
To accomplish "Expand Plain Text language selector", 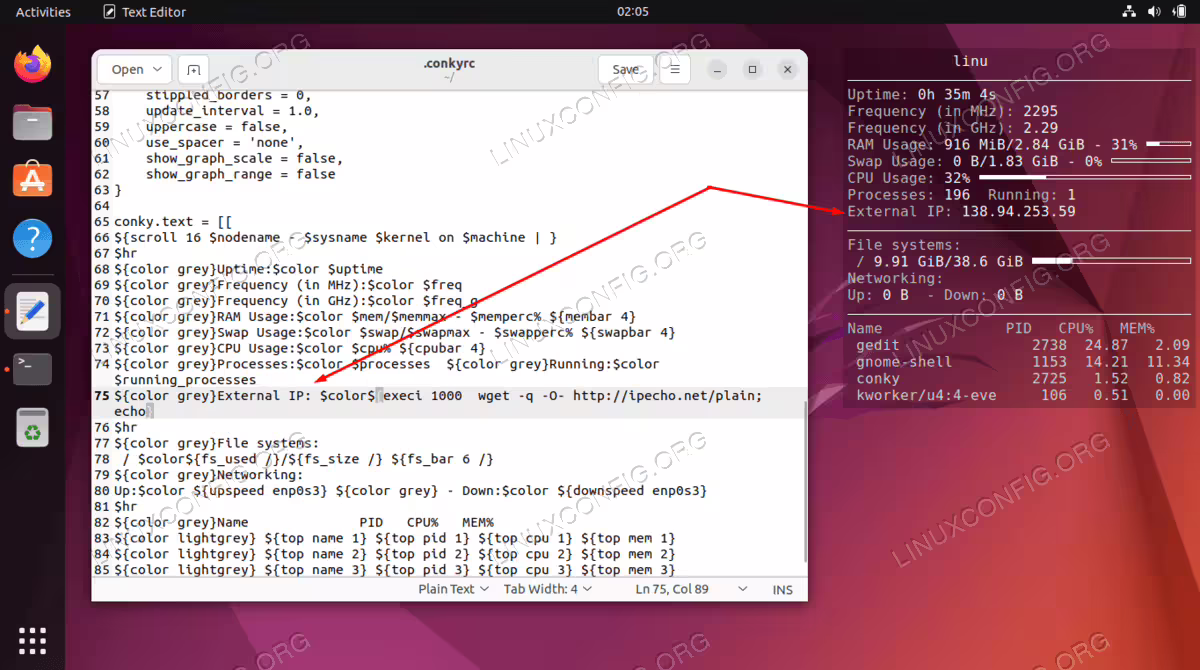I will (x=453, y=589).
